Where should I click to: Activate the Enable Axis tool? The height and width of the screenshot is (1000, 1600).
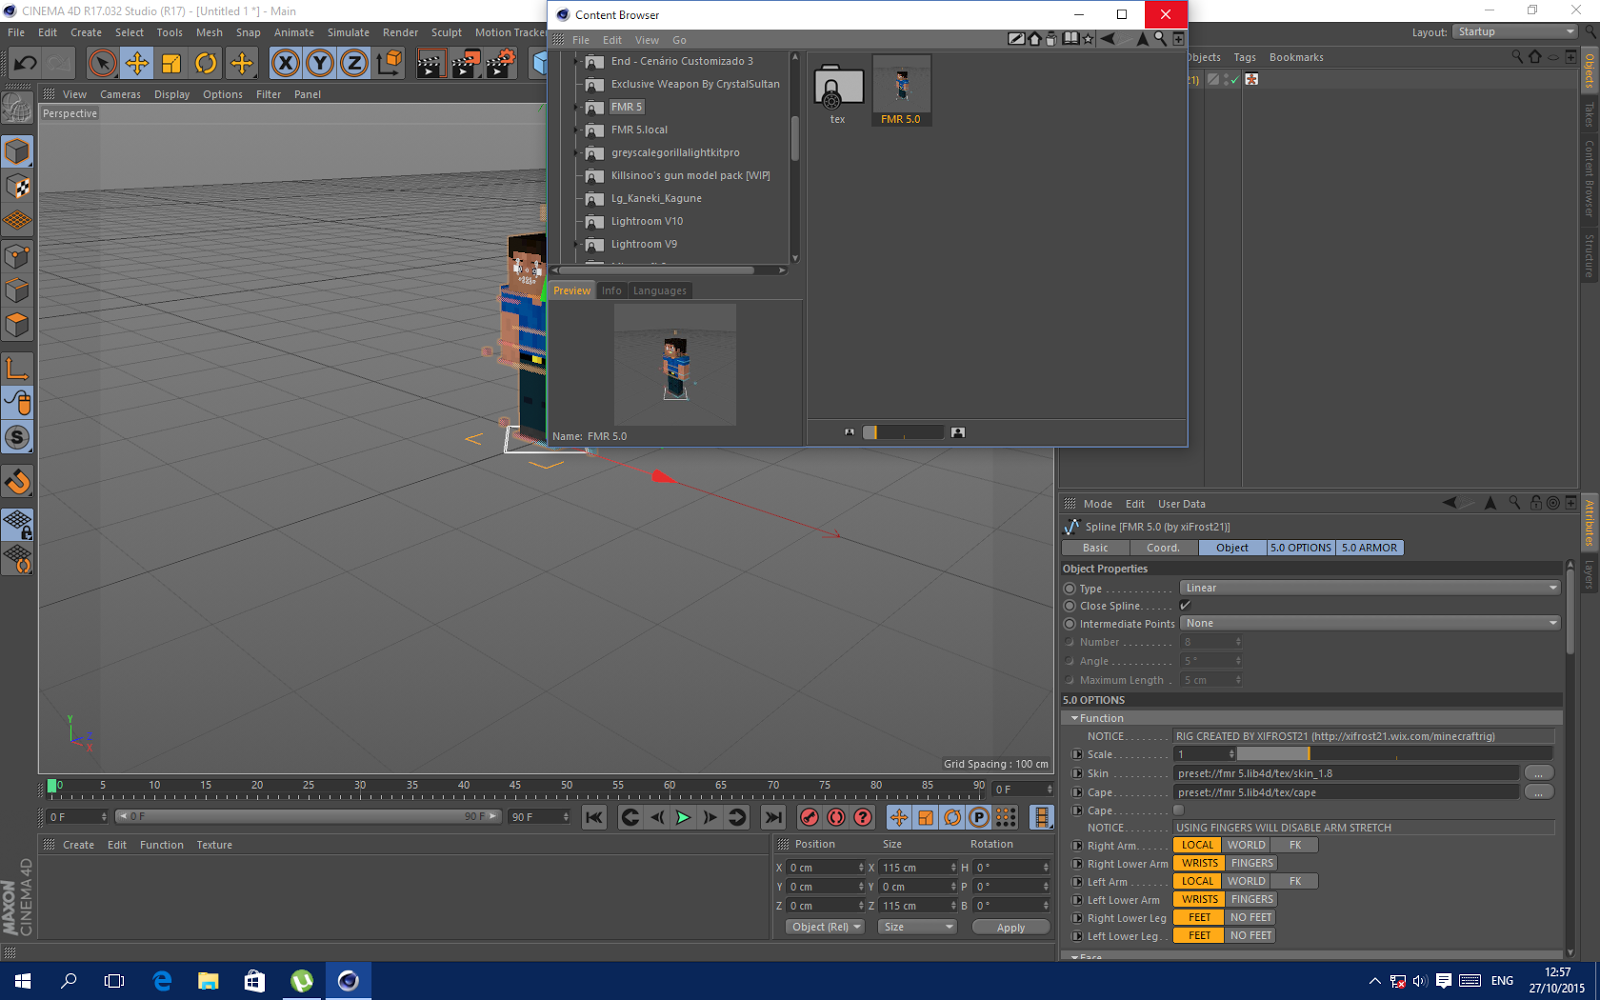pos(17,369)
